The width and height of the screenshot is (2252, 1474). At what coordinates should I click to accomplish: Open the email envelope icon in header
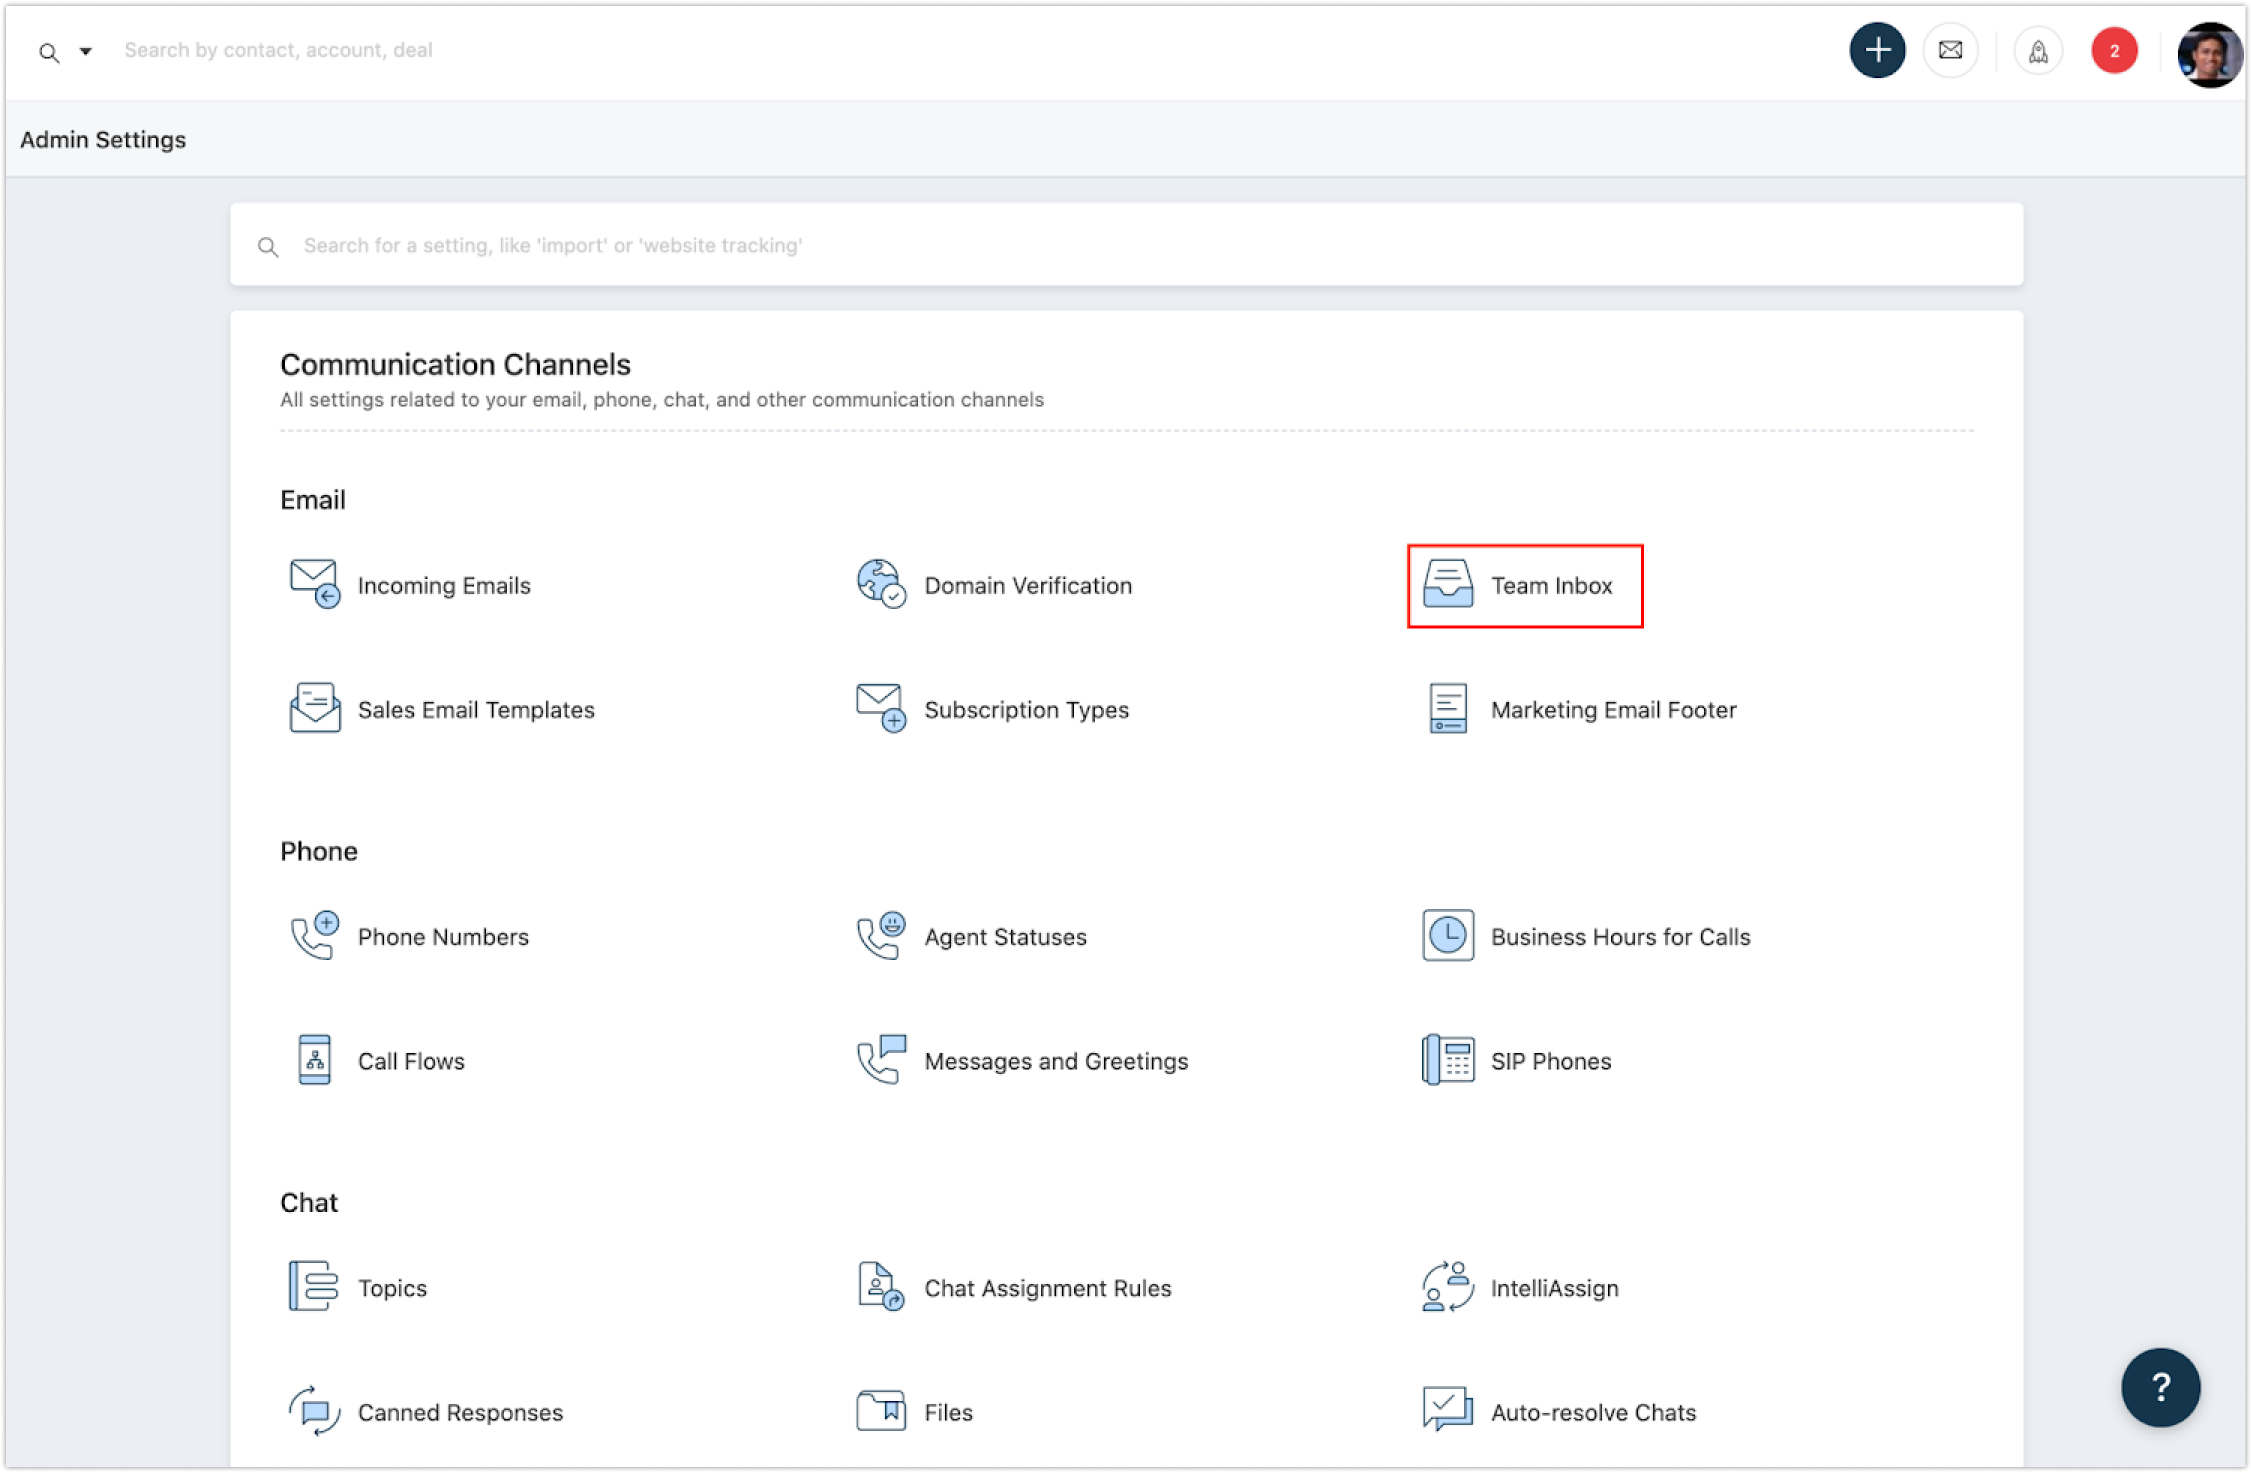click(x=1950, y=50)
